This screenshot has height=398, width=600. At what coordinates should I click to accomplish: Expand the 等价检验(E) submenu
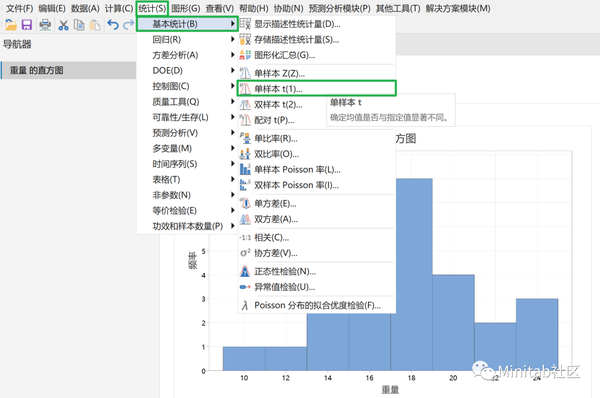click(188, 210)
